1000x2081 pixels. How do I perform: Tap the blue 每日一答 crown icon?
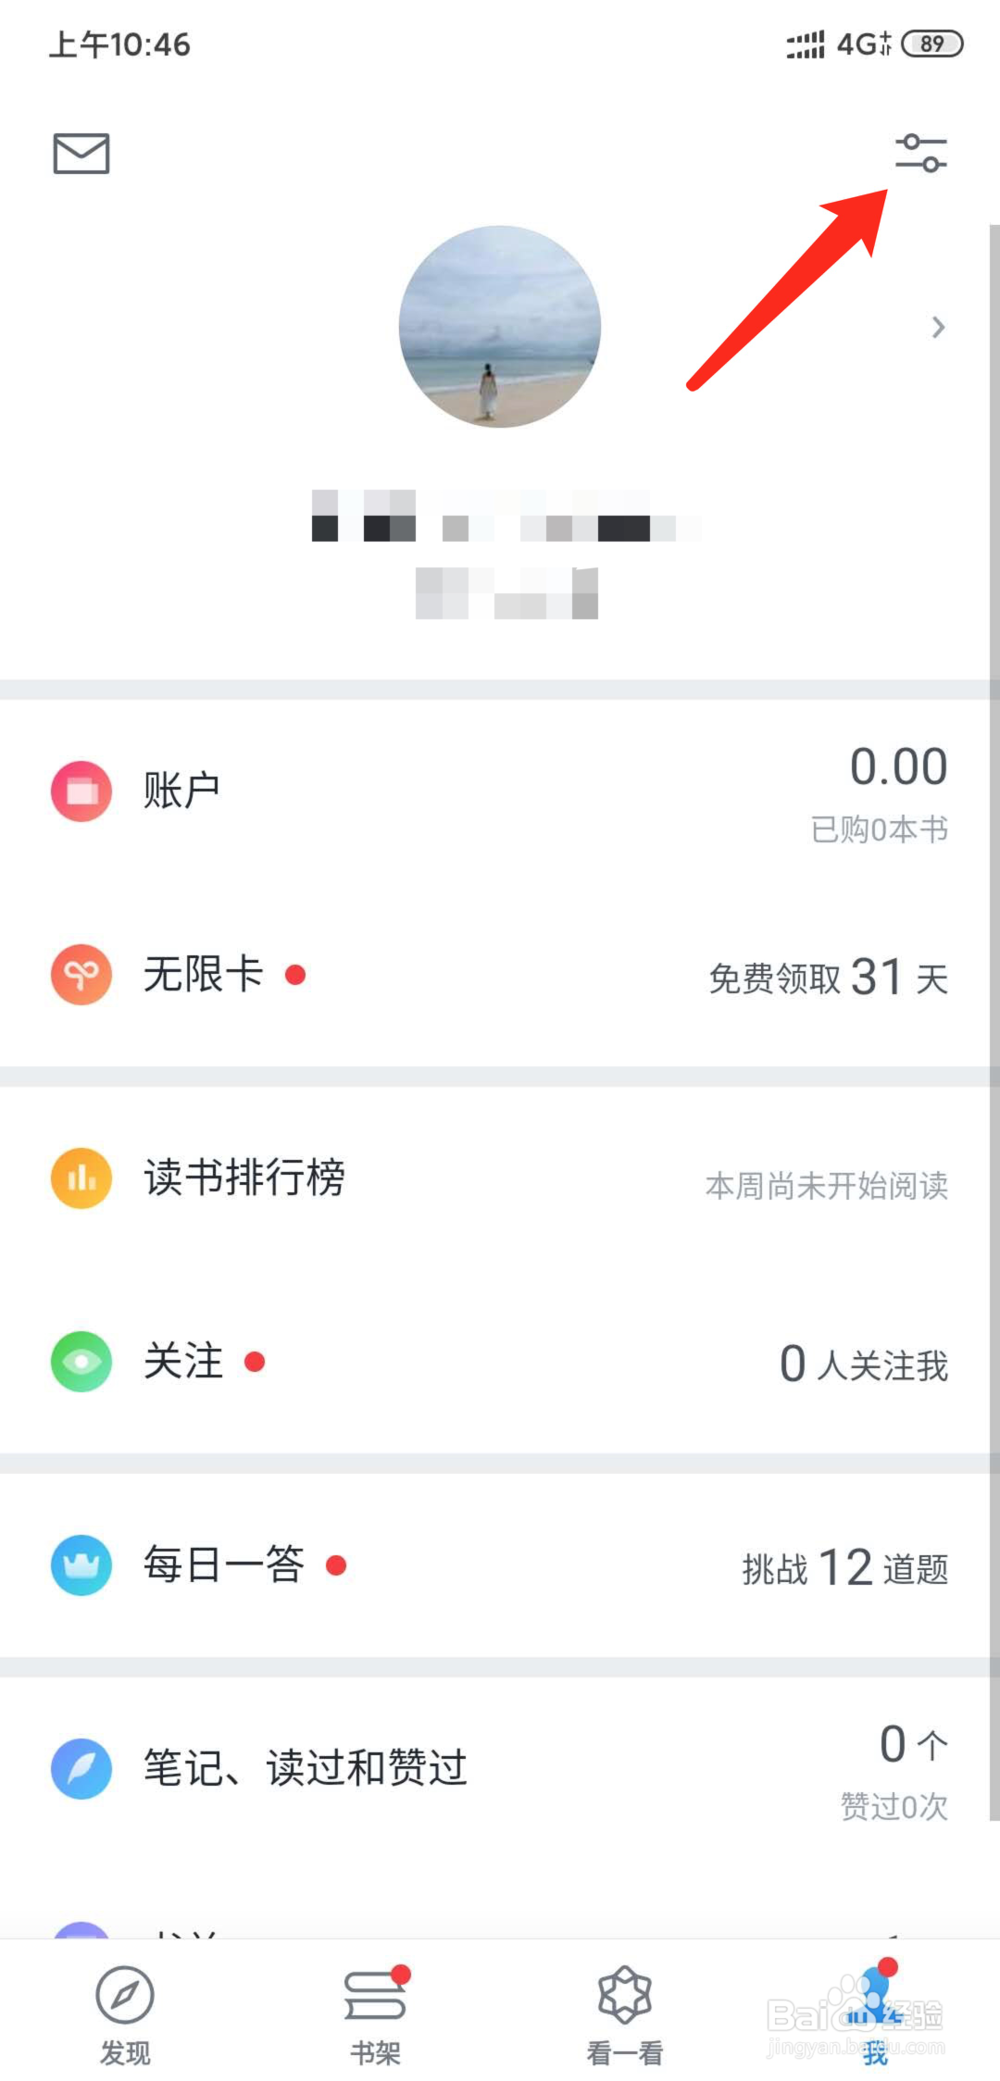81,1565
